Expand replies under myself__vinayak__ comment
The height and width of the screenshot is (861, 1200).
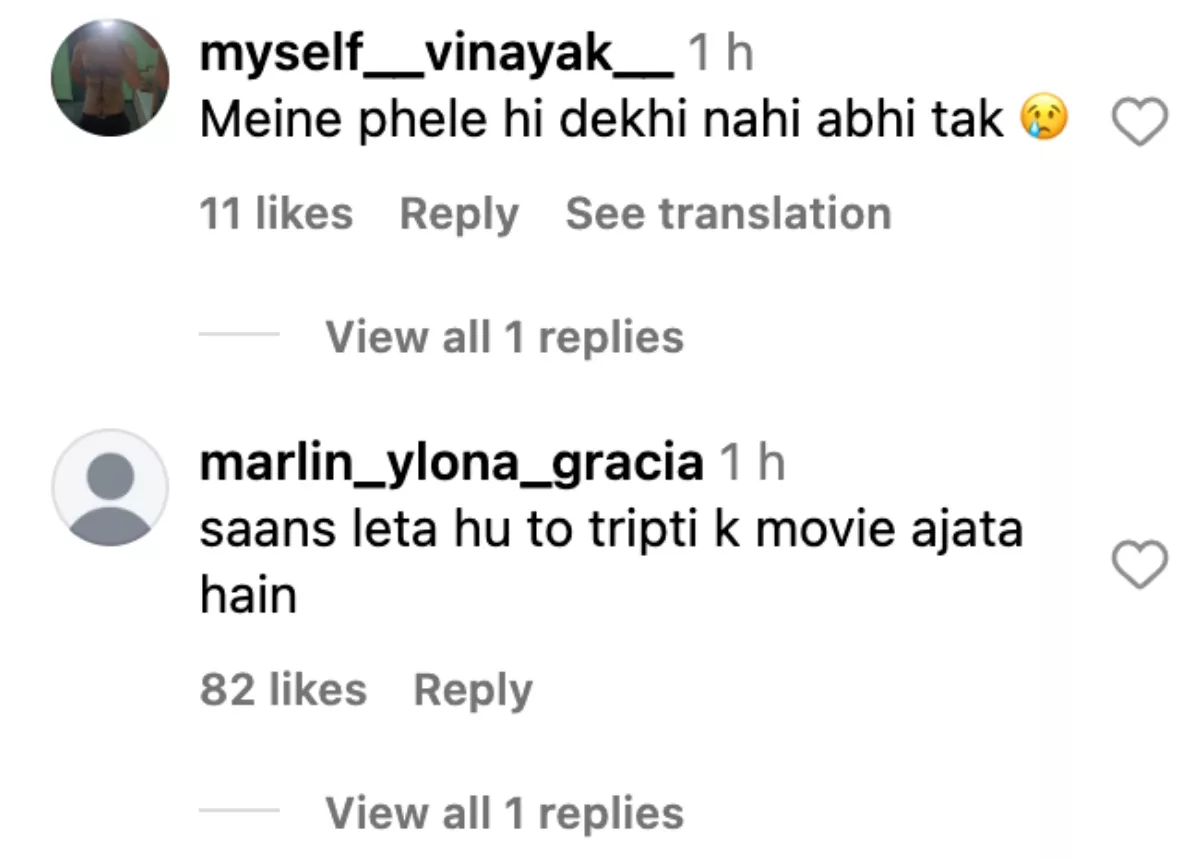[505, 337]
